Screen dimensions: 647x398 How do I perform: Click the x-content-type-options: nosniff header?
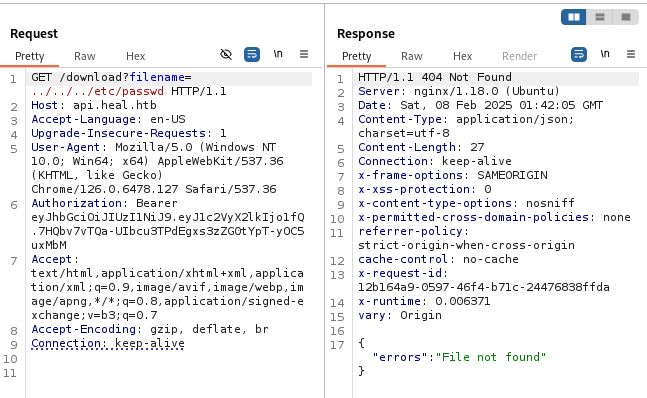pos(466,203)
